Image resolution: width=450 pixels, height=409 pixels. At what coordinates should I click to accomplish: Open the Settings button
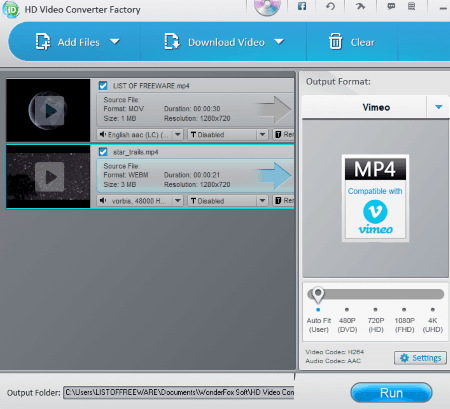pyautogui.click(x=420, y=358)
